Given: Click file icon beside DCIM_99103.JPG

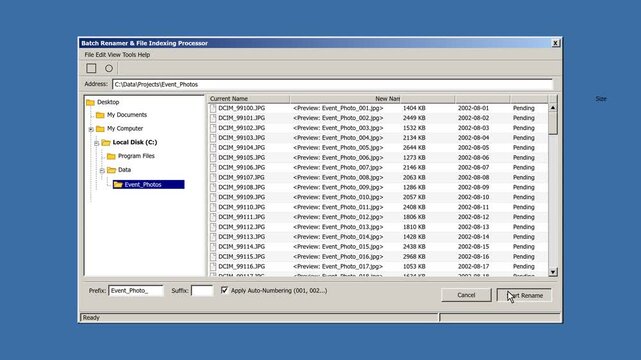Looking at the screenshot, I should (213, 138).
